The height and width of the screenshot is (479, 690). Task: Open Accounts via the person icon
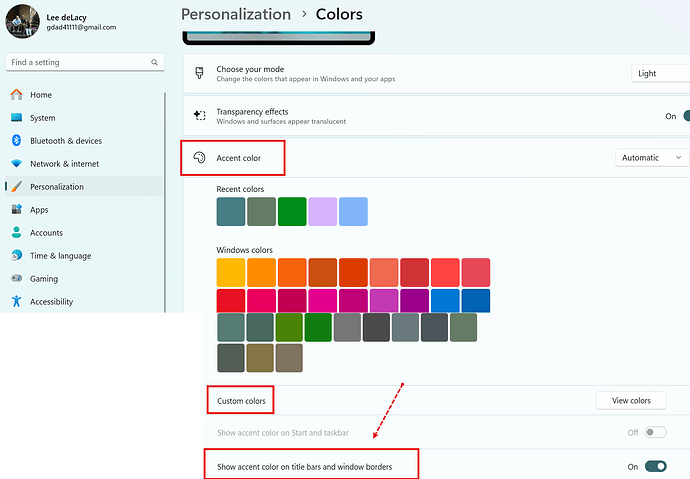[16, 232]
